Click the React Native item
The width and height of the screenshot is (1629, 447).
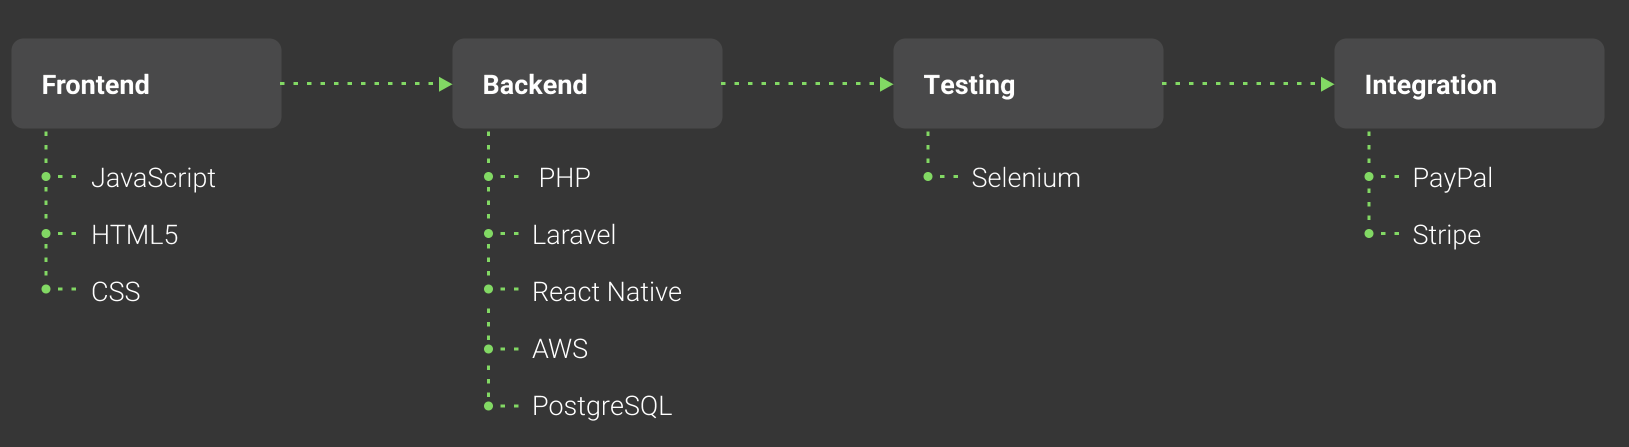click(x=607, y=292)
